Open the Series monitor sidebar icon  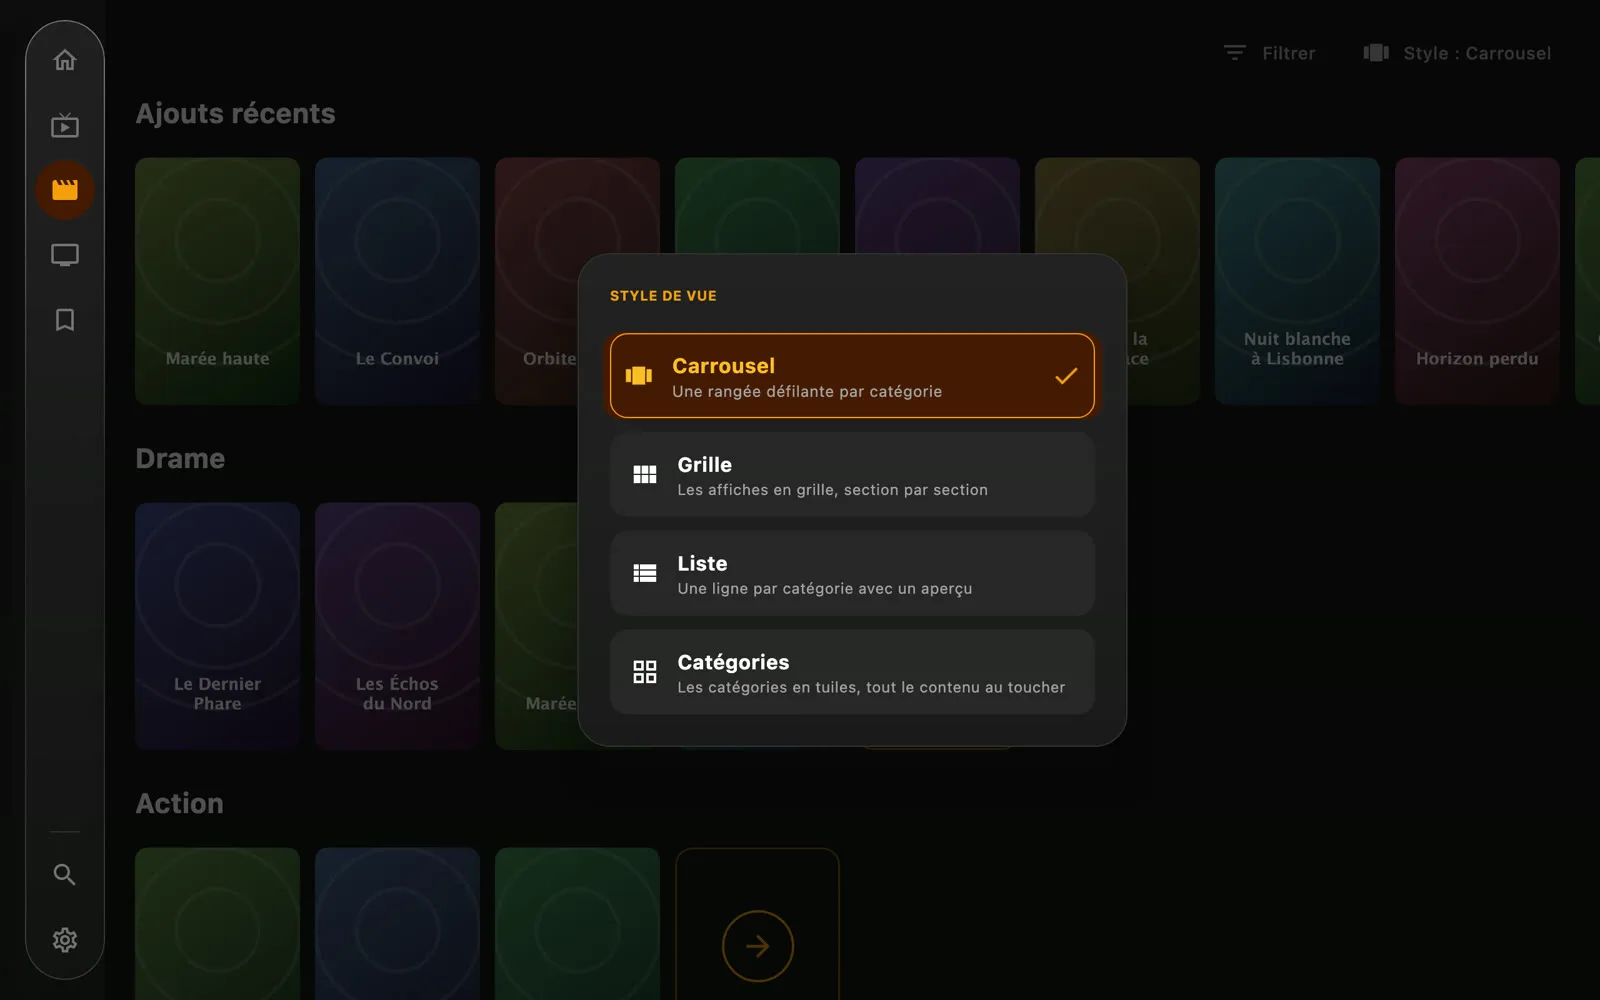pyautogui.click(x=65, y=255)
